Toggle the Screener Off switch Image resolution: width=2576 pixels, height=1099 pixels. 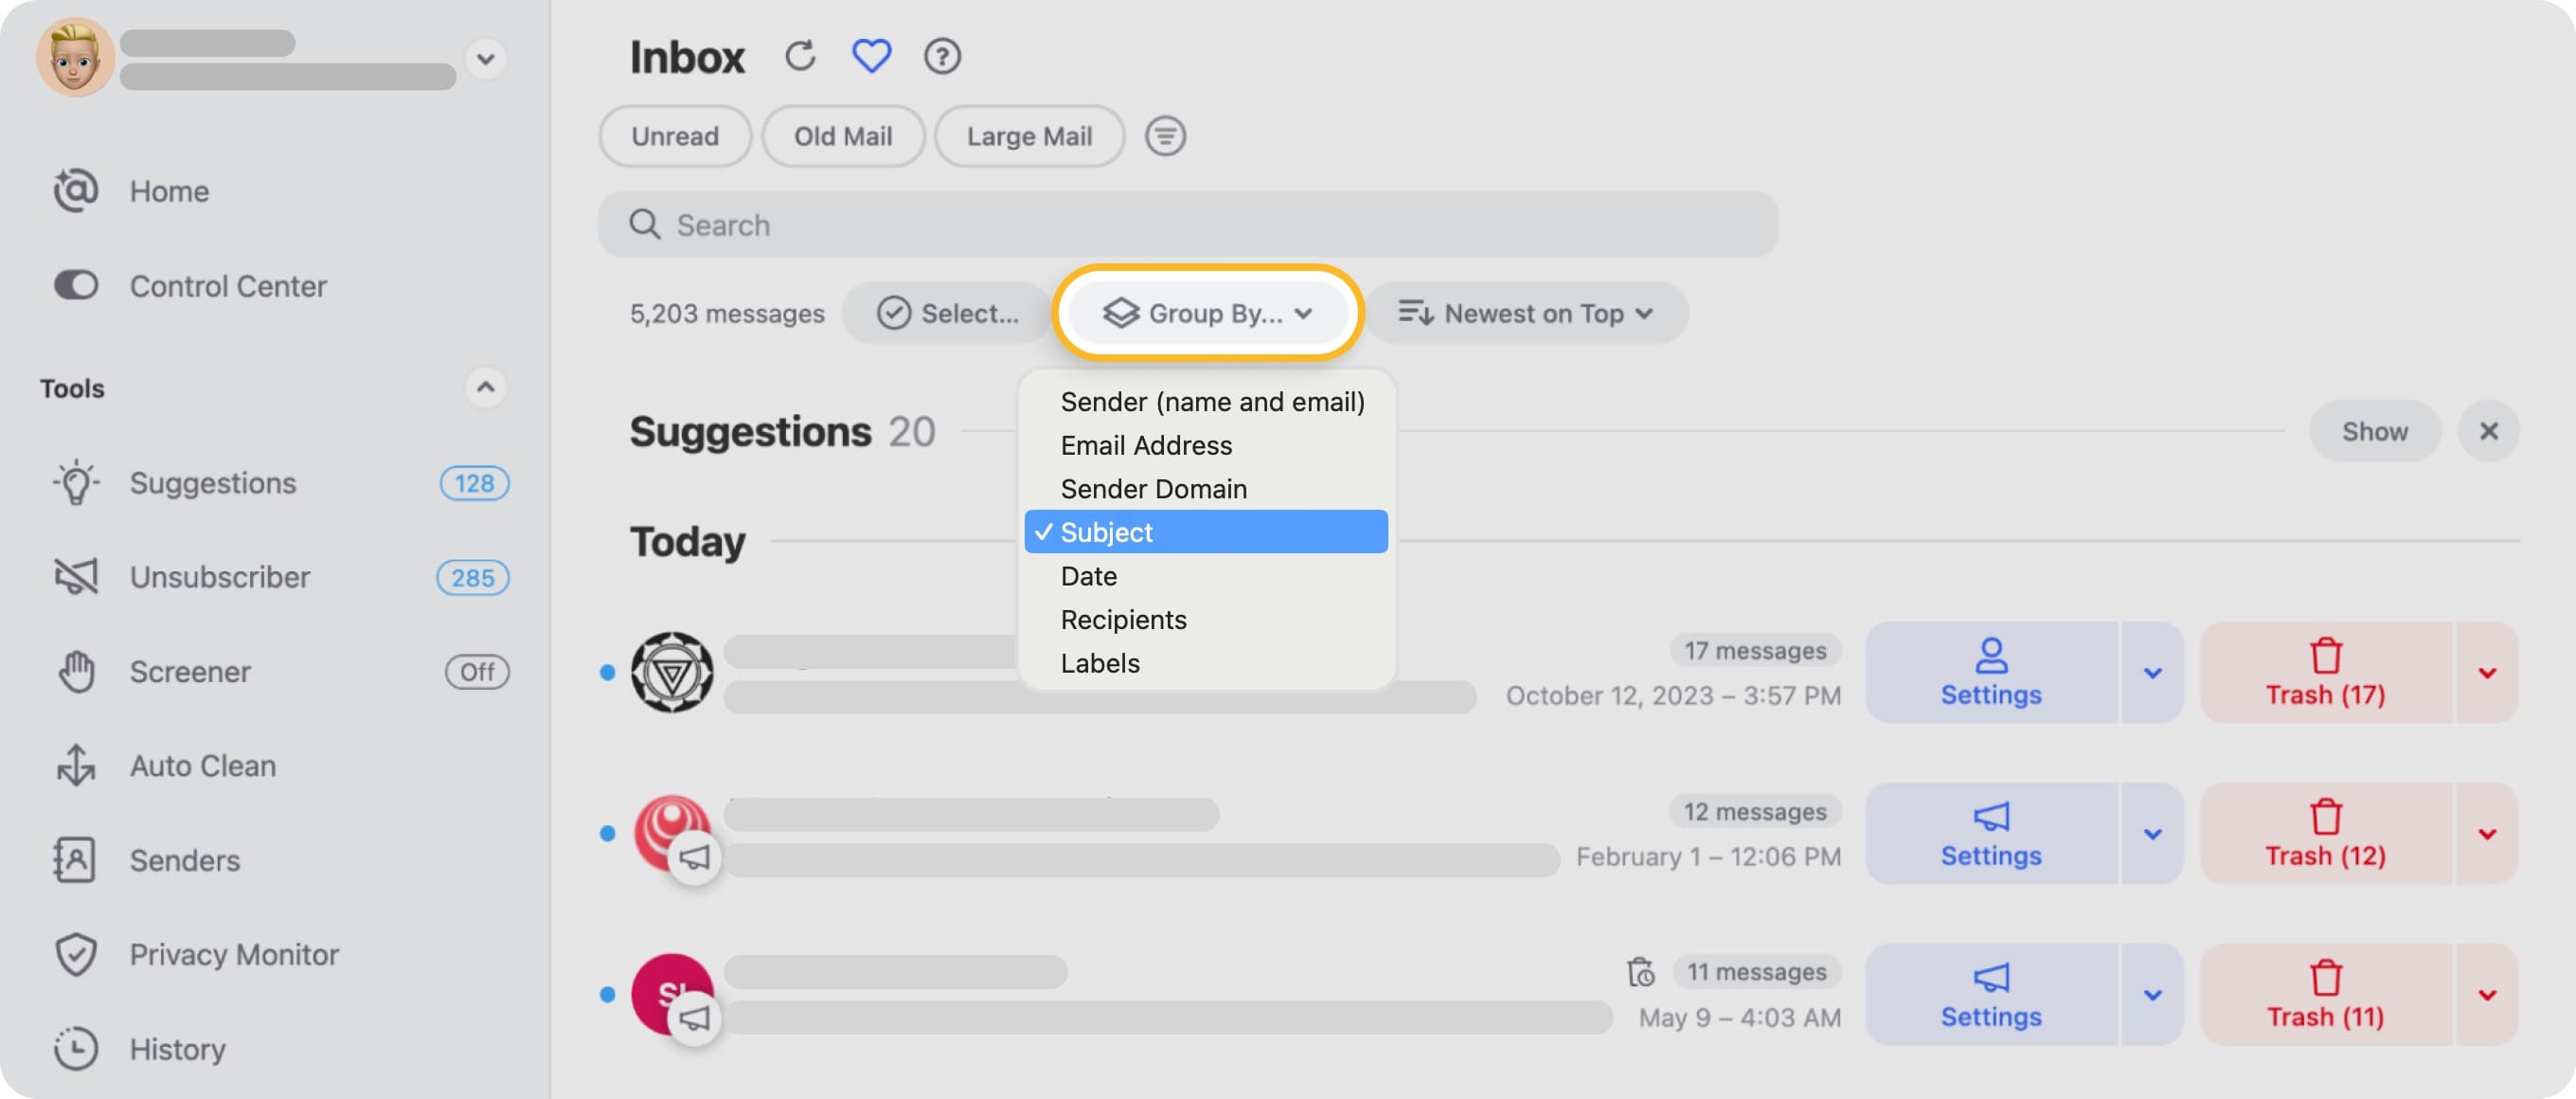[x=476, y=671]
